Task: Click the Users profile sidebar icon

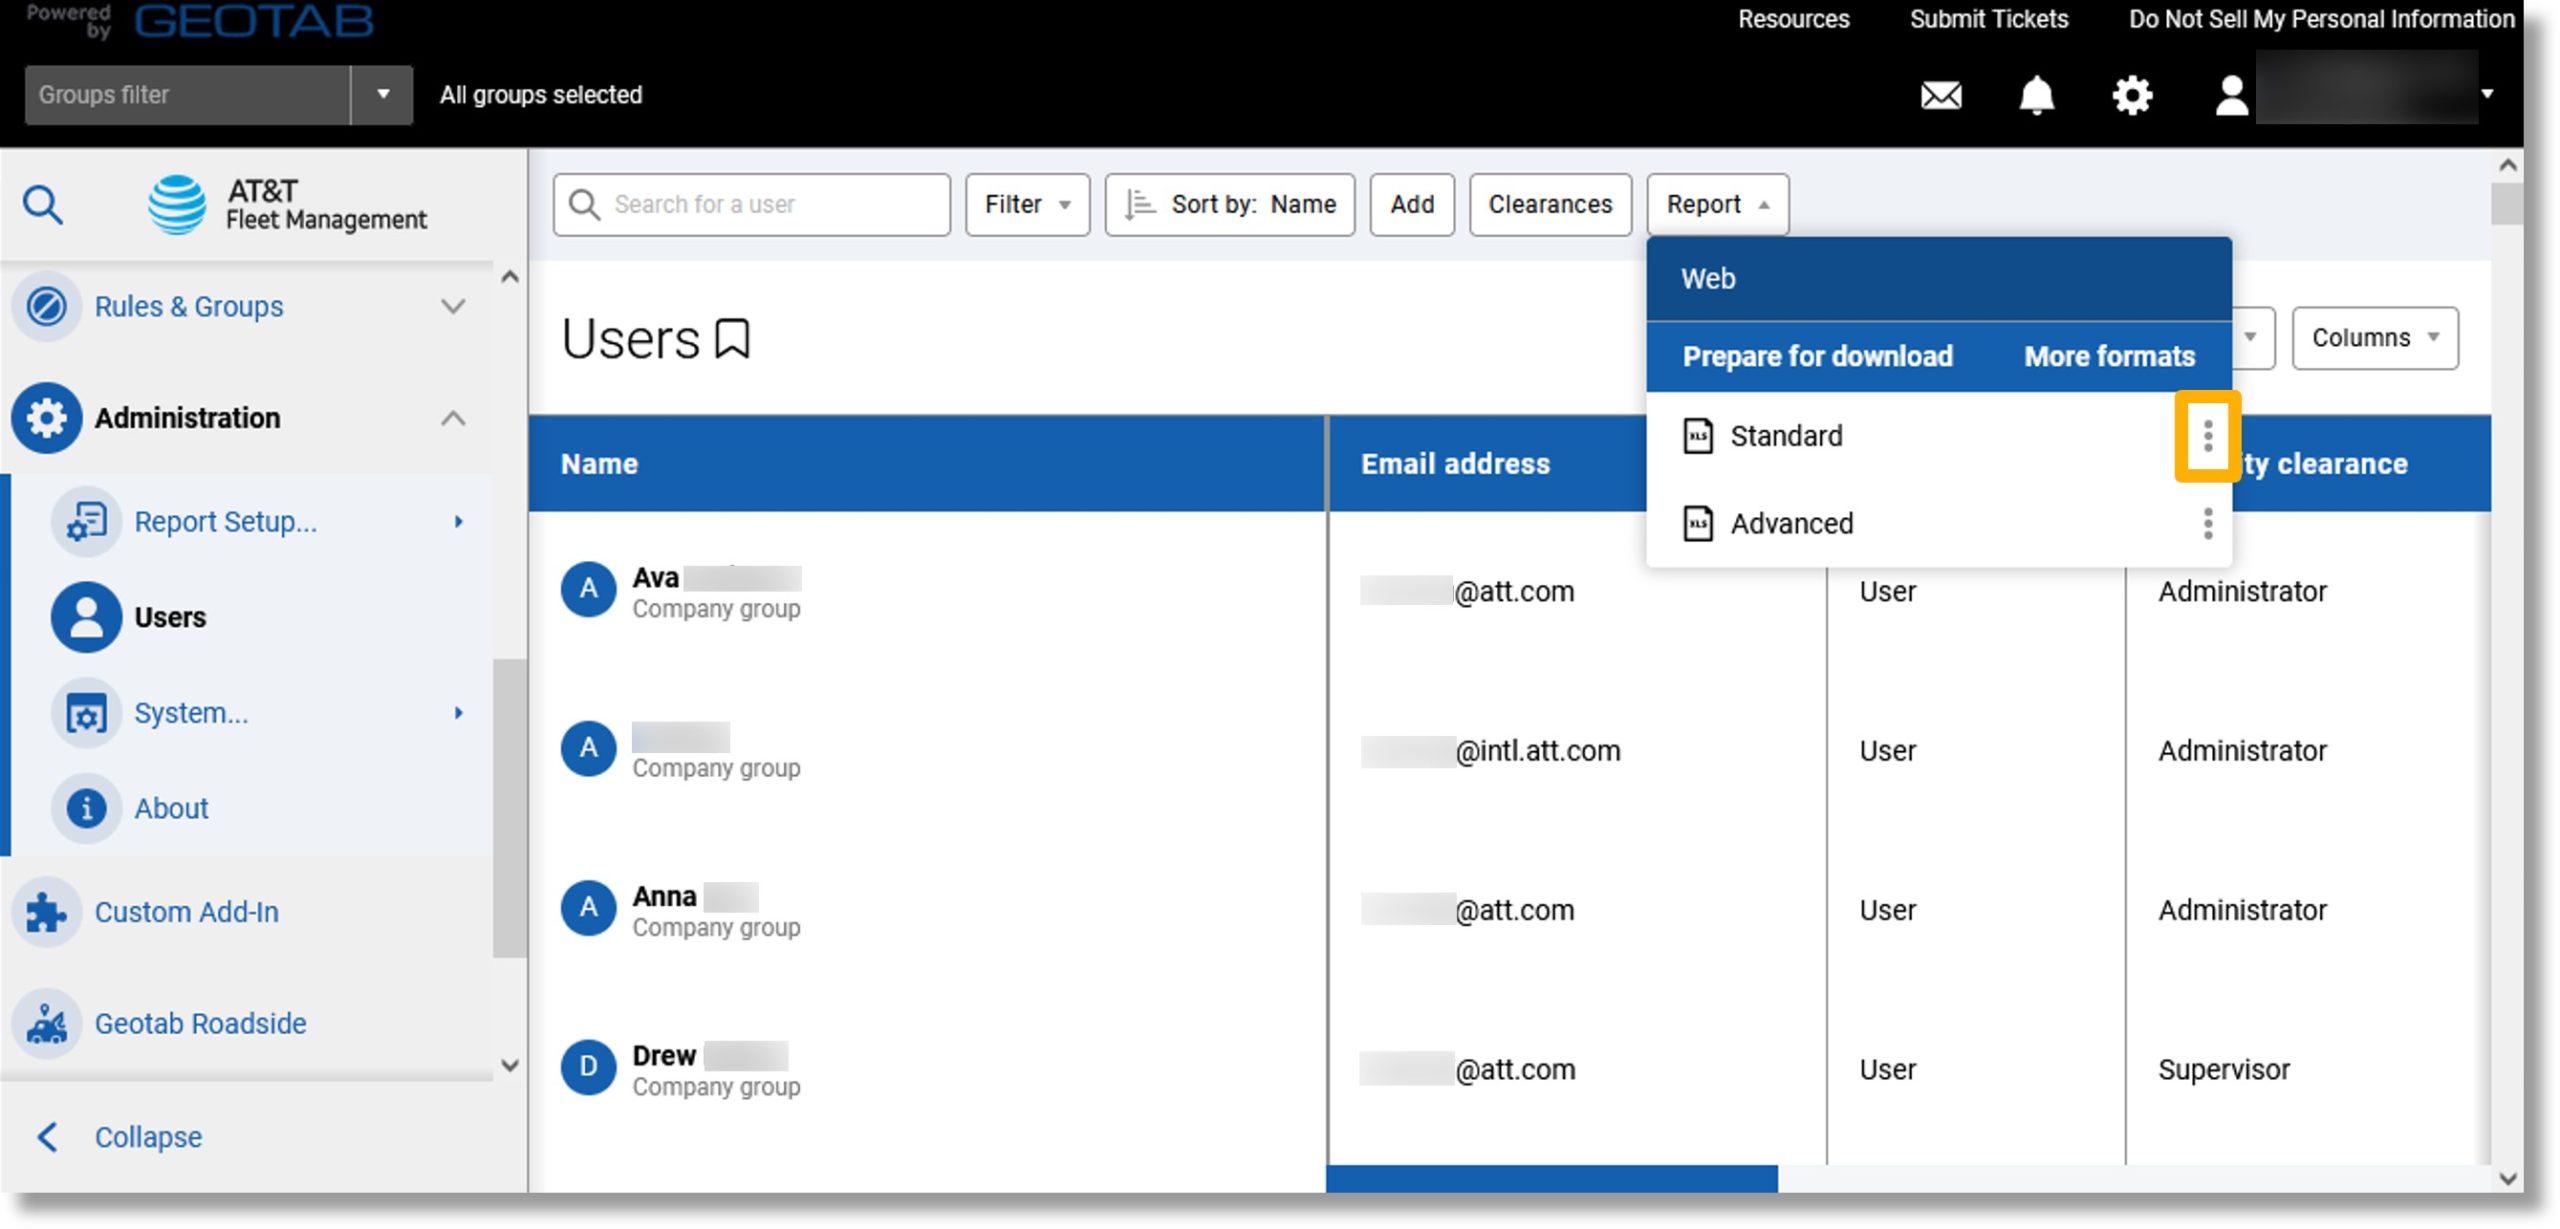Action: [83, 617]
